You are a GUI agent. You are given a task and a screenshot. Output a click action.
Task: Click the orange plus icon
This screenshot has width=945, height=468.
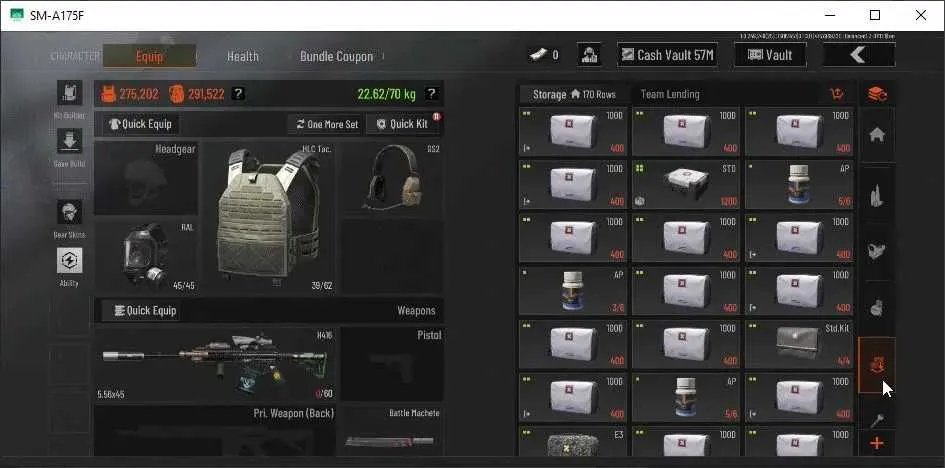tap(877, 444)
